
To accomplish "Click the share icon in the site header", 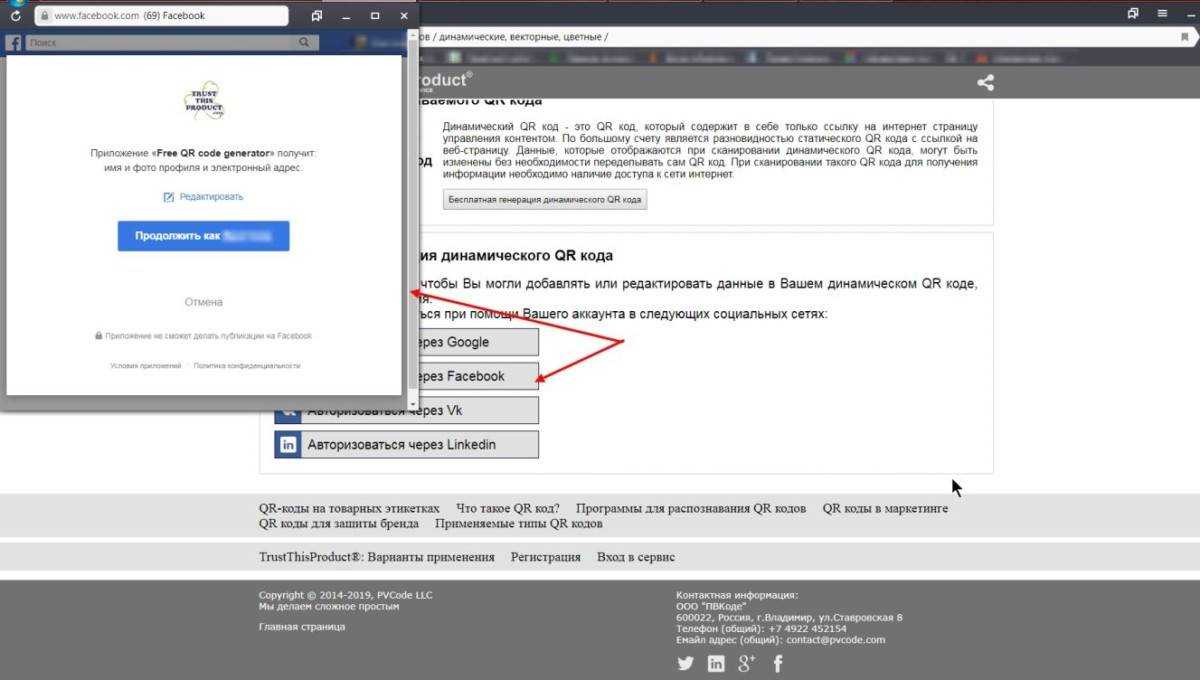I will click(x=985, y=83).
